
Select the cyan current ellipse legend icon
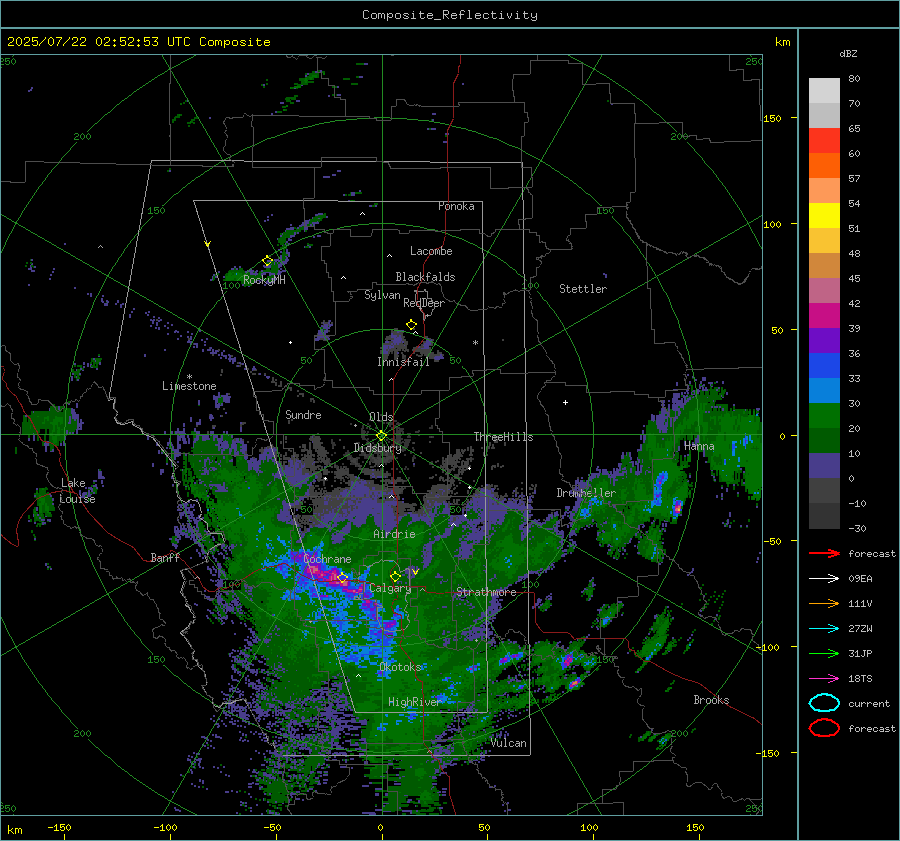click(824, 703)
